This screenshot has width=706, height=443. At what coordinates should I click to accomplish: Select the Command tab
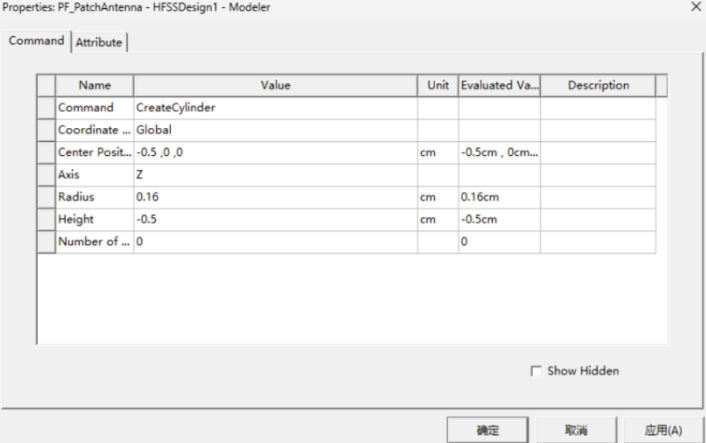pos(36,41)
